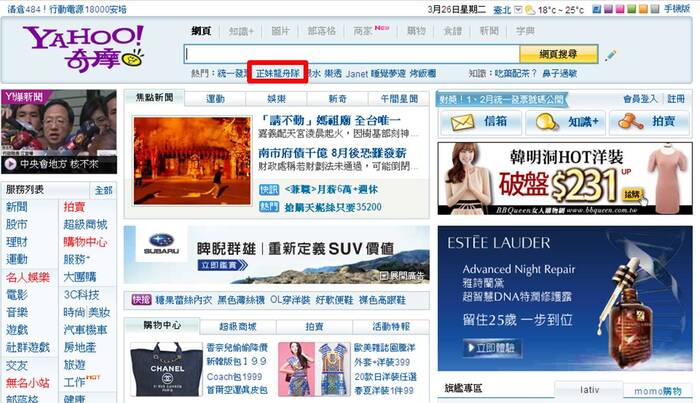Open the 活動特報 shopping tab
This screenshot has height=403, width=700.
coord(391,327)
